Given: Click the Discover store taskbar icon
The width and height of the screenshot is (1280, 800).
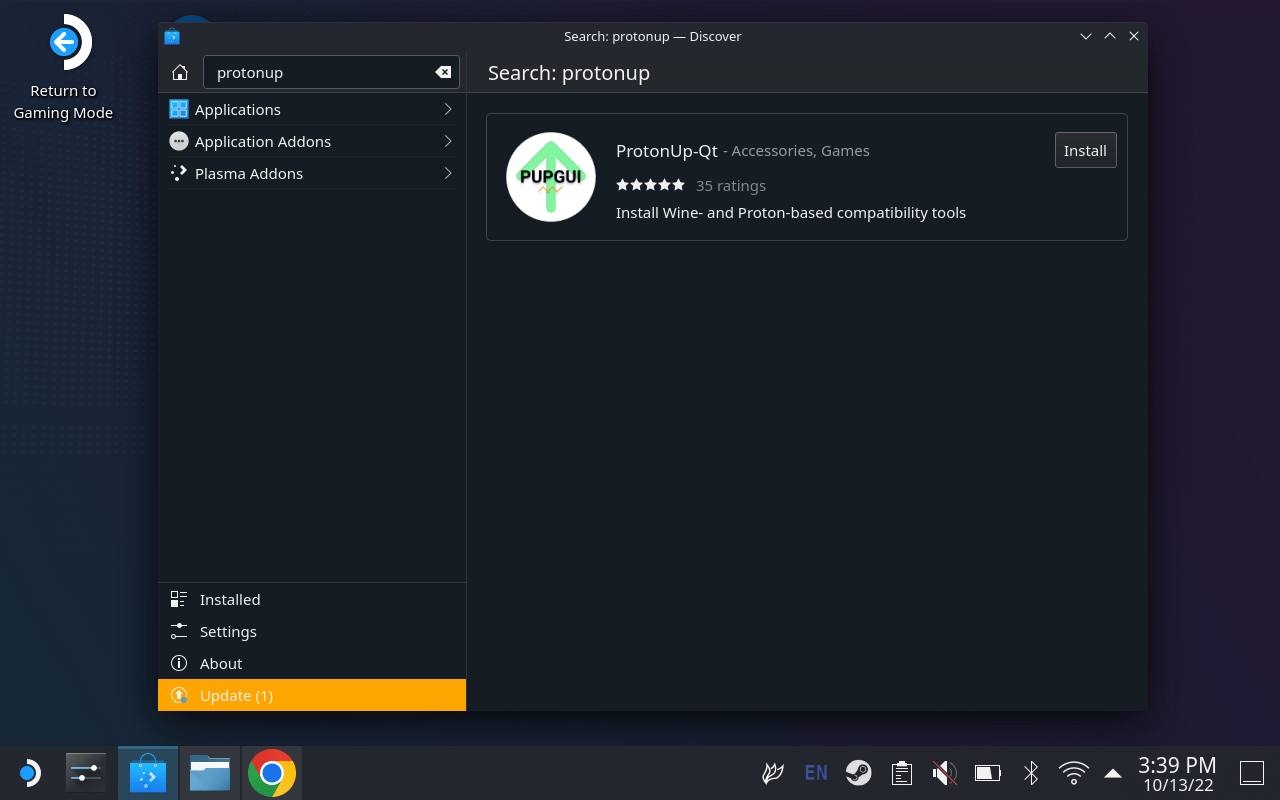Looking at the screenshot, I should (x=148, y=773).
